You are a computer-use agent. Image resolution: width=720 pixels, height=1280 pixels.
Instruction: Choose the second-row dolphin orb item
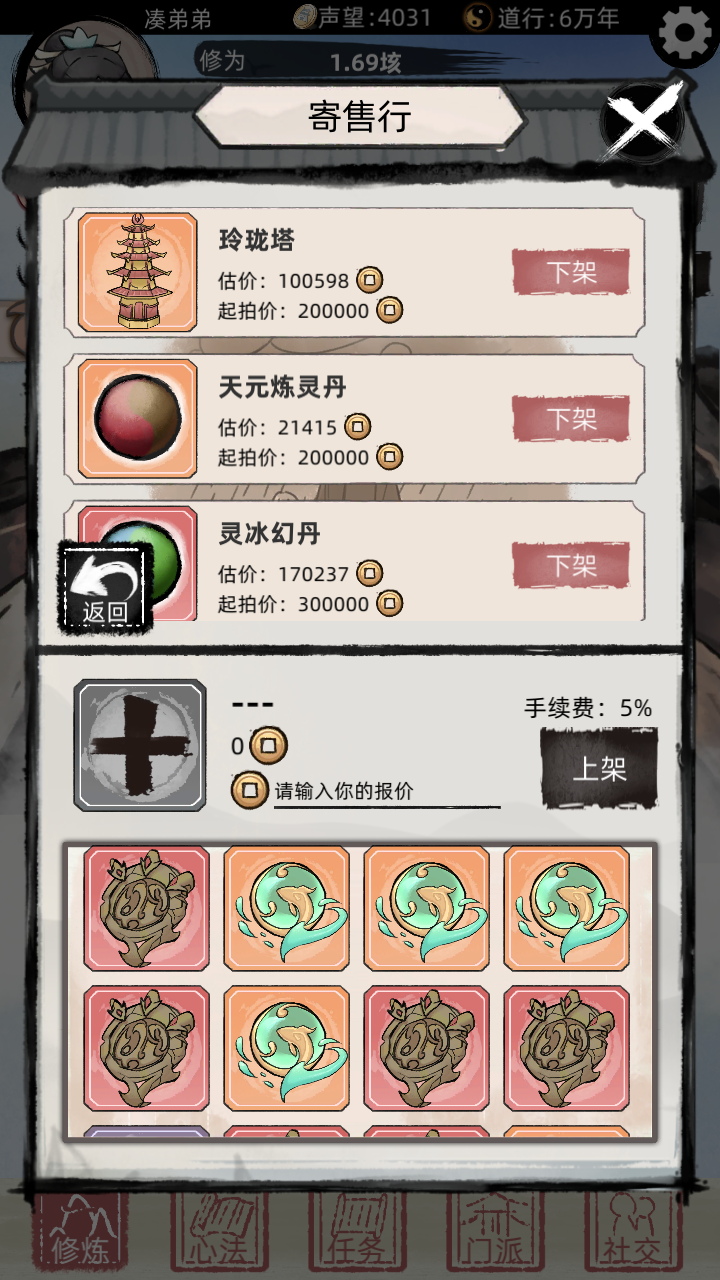[287, 1048]
